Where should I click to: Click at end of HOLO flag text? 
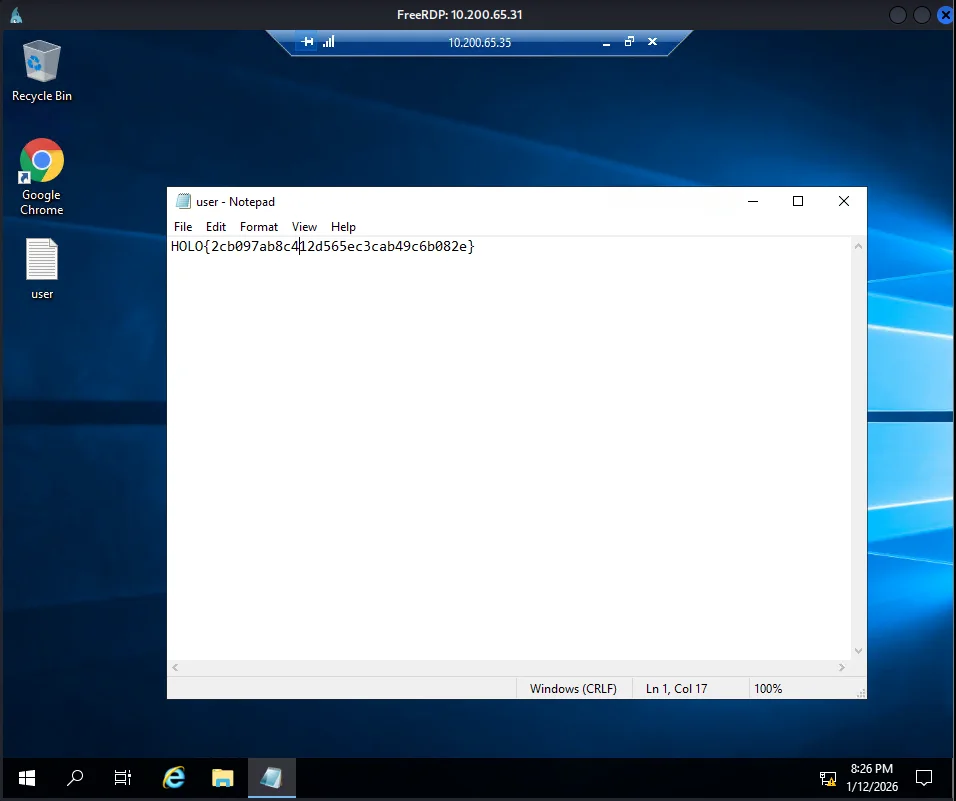(476, 246)
